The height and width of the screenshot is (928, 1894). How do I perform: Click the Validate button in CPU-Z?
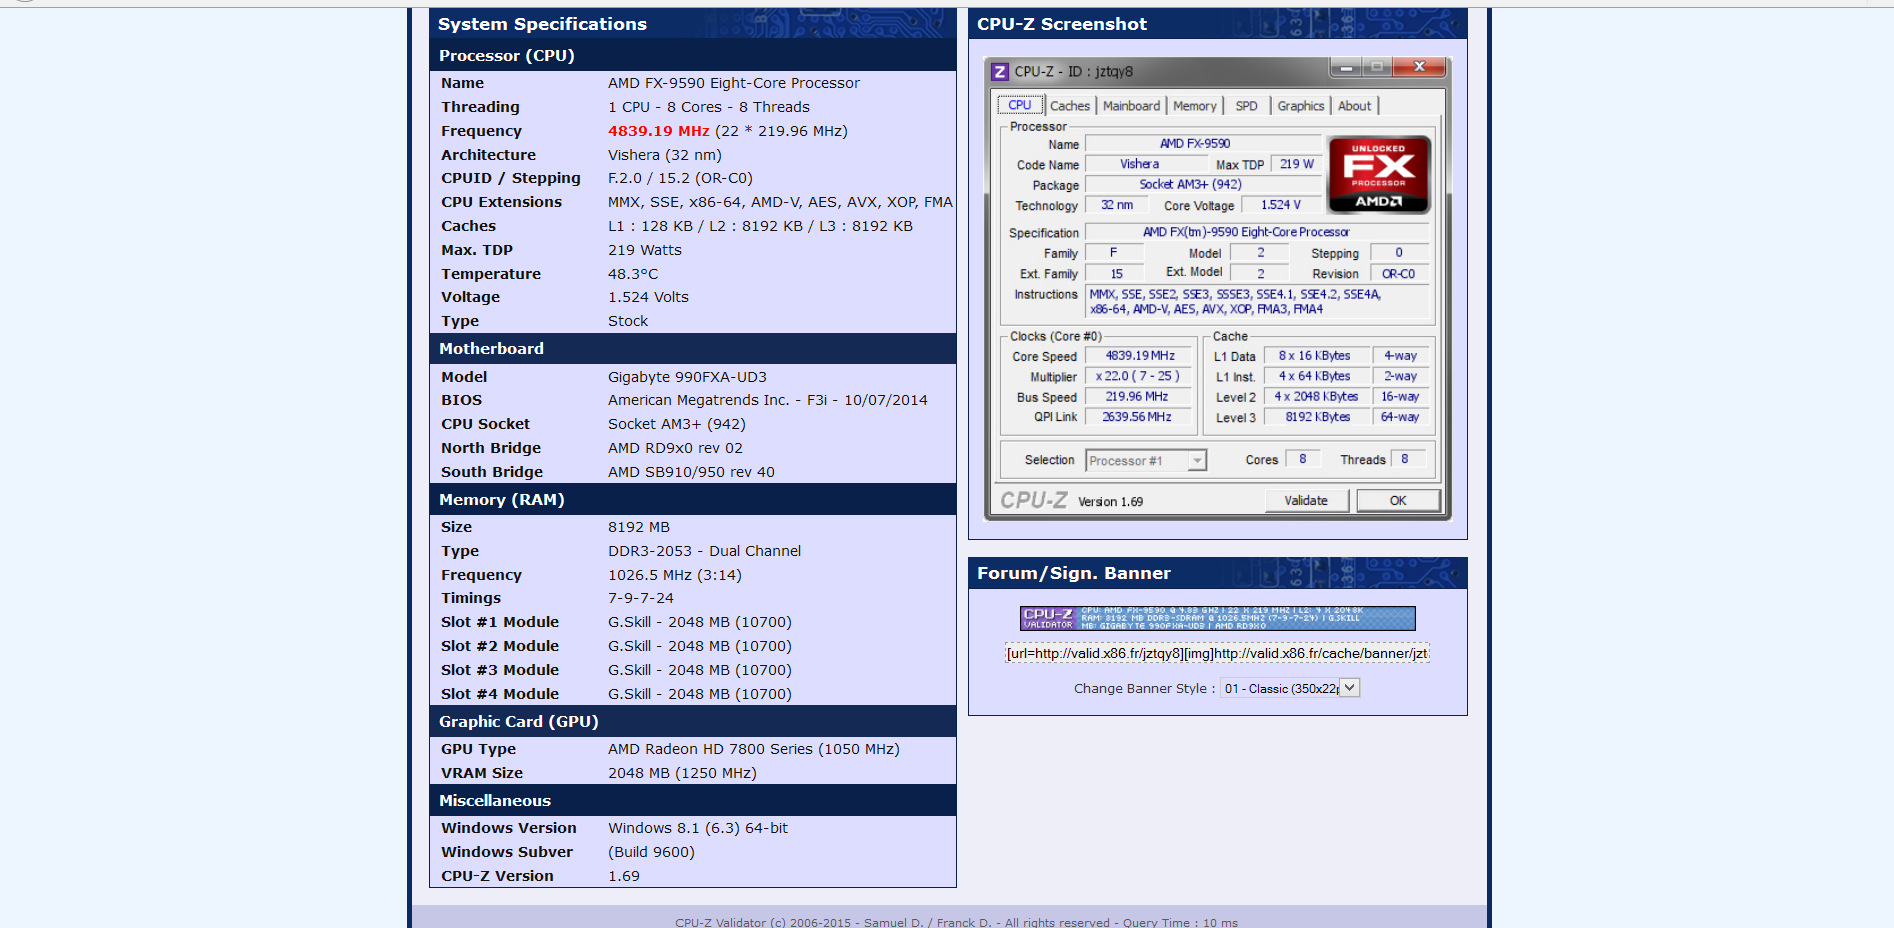[x=1306, y=501]
